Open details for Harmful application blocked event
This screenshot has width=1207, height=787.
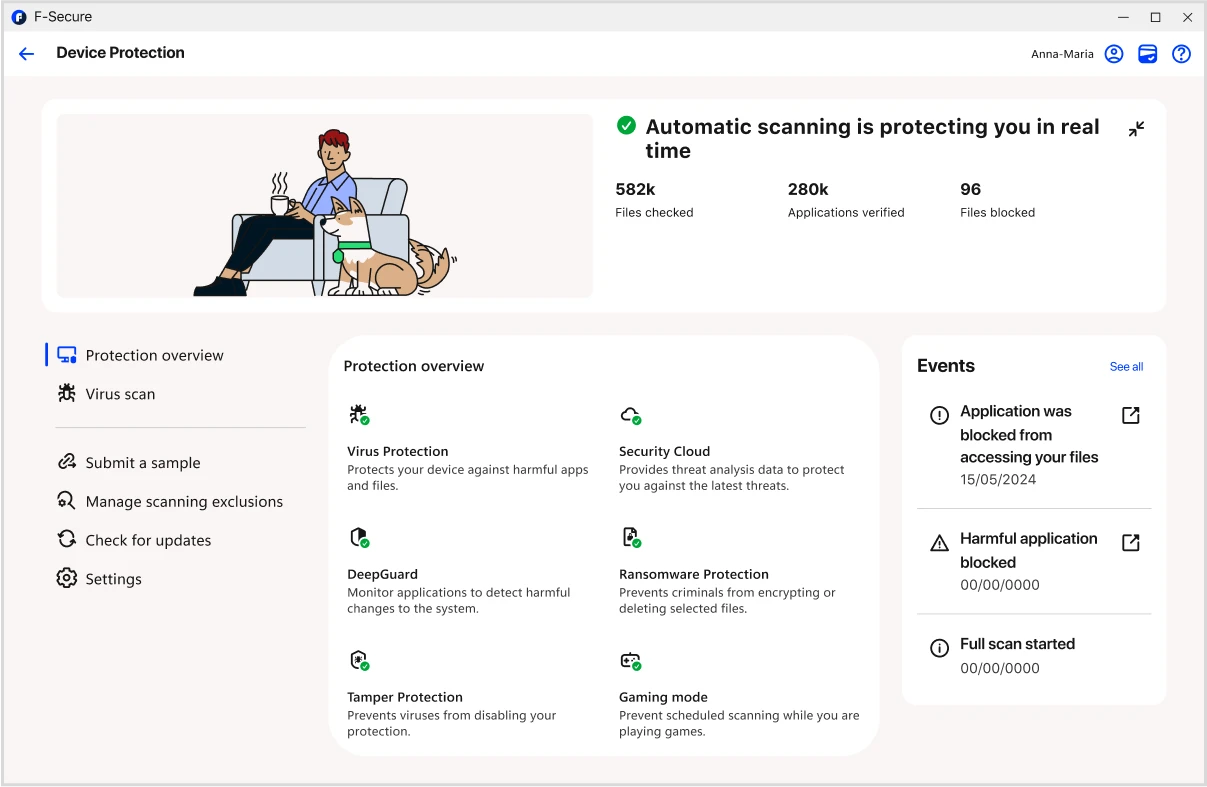click(1130, 542)
